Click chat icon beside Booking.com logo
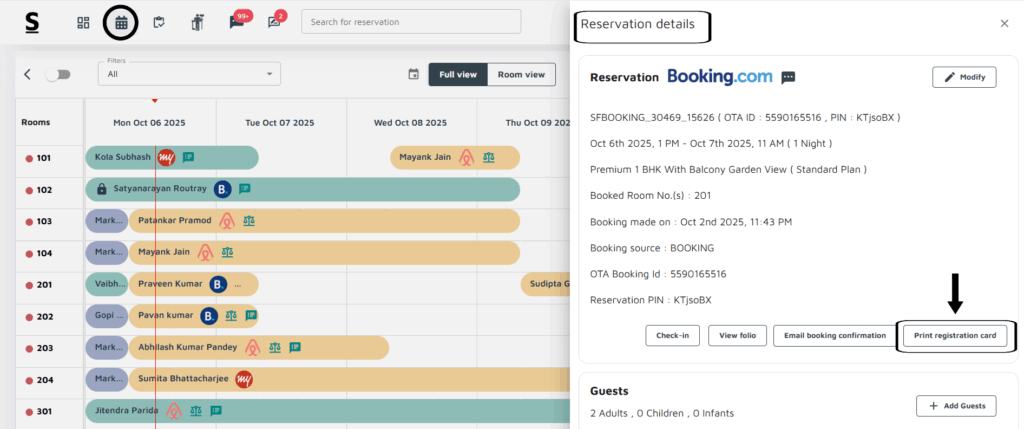1024x429 pixels. [788, 77]
